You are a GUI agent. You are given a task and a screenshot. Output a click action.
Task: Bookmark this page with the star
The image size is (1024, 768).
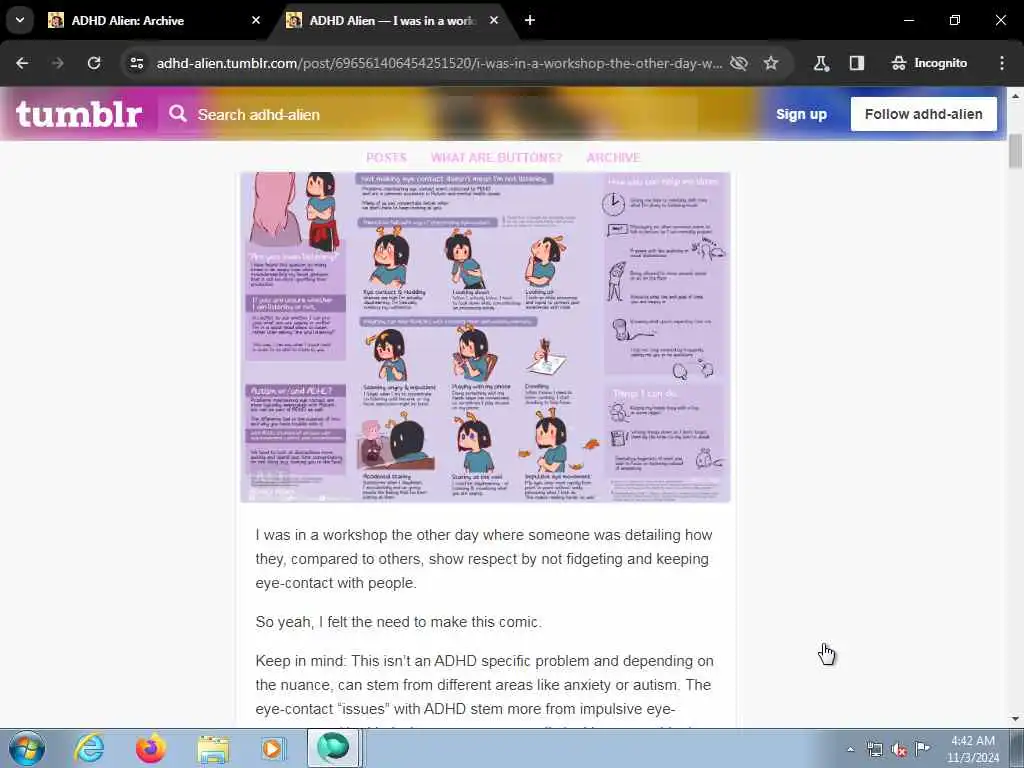click(x=771, y=63)
